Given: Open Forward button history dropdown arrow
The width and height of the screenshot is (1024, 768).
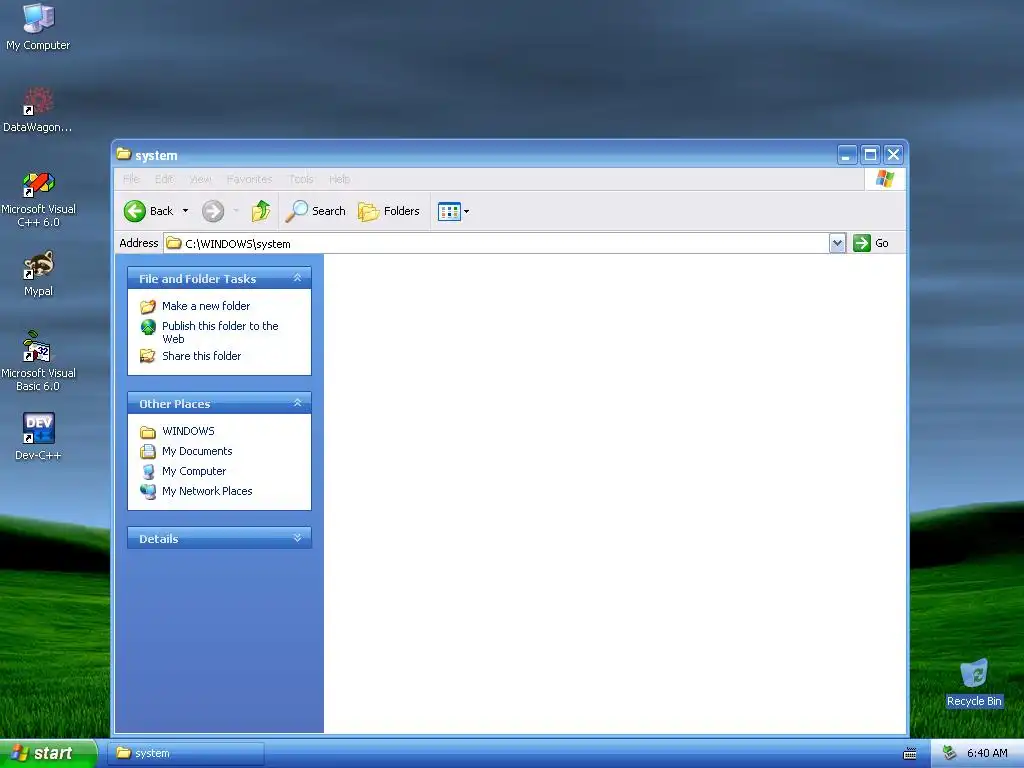Looking at the screenshot, I should tap(236, 211).
